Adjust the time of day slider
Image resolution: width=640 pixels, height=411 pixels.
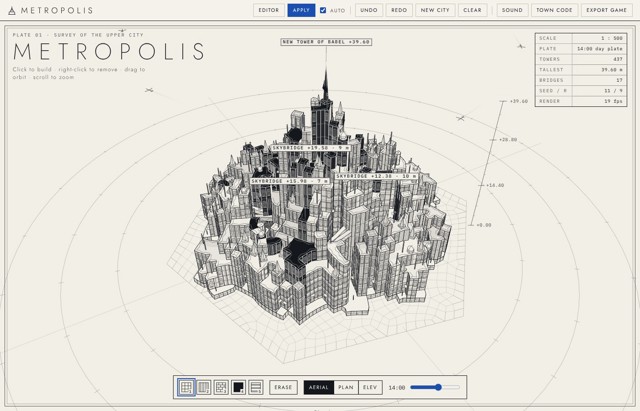coord(435,387)
